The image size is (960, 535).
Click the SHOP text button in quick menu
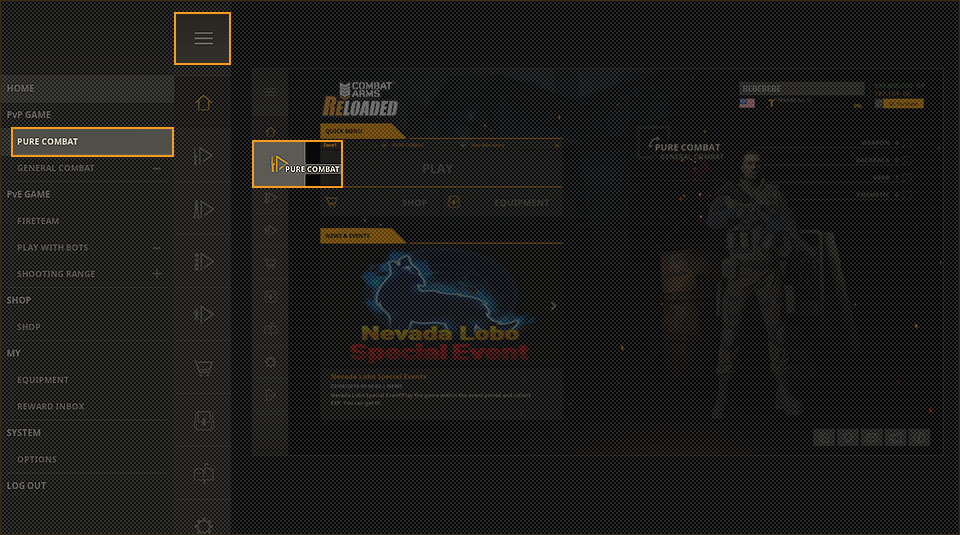(x=414, y=203)
